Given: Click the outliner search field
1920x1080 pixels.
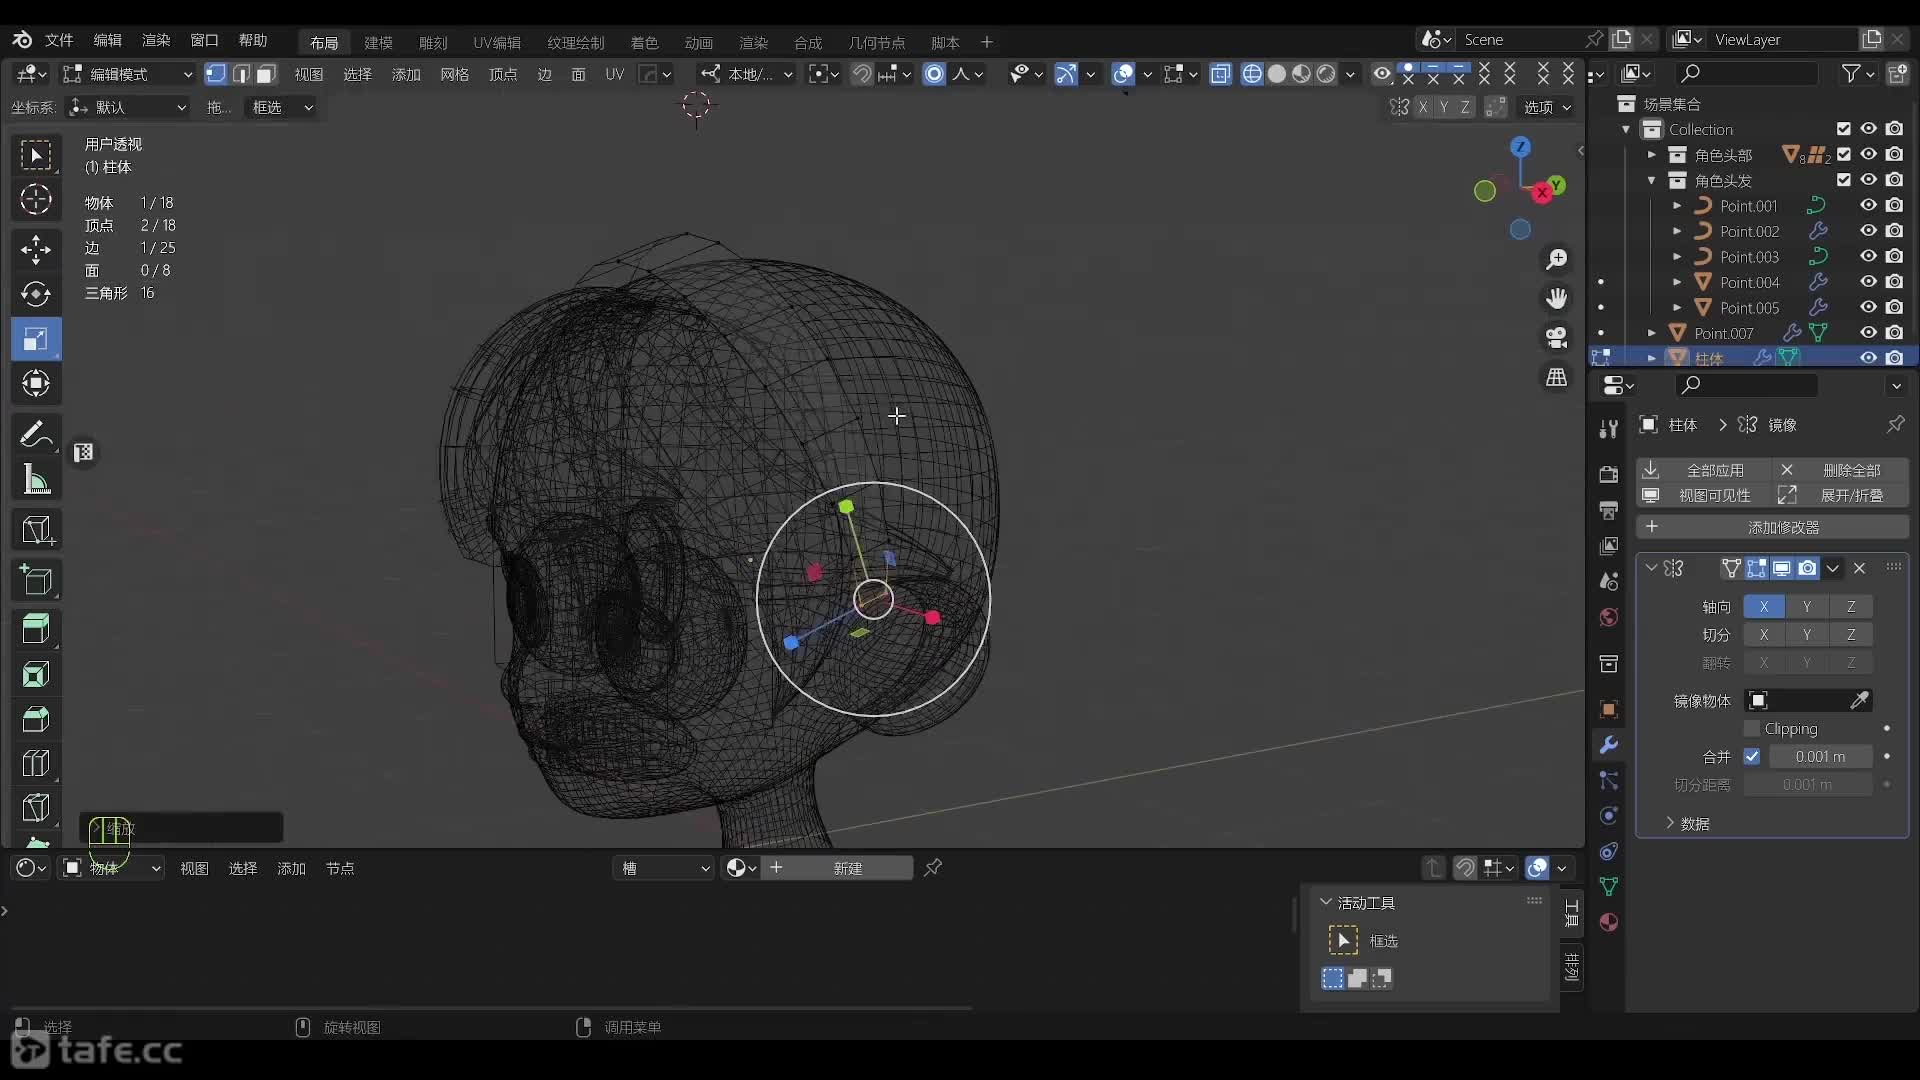Looking at the screenshot, I should [1747, 73].
